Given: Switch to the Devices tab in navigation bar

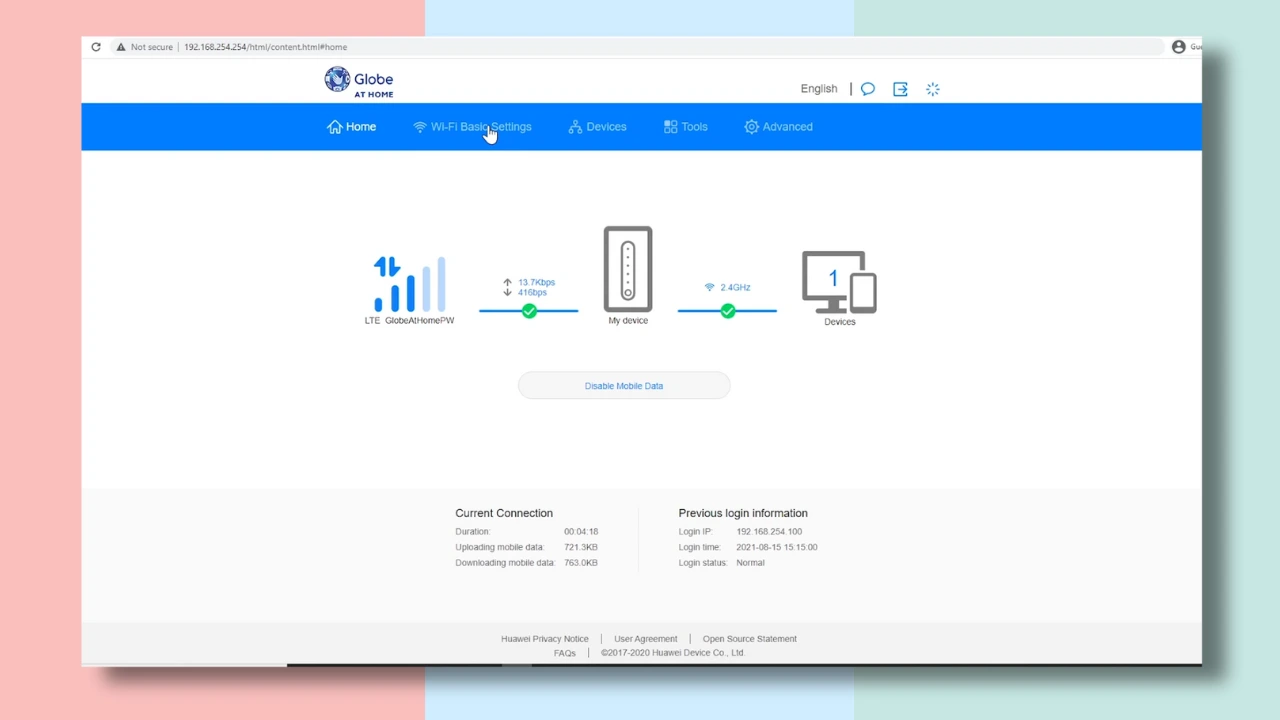Looking at the screenshot, I should pyautogui.click(x=598, y=127).
